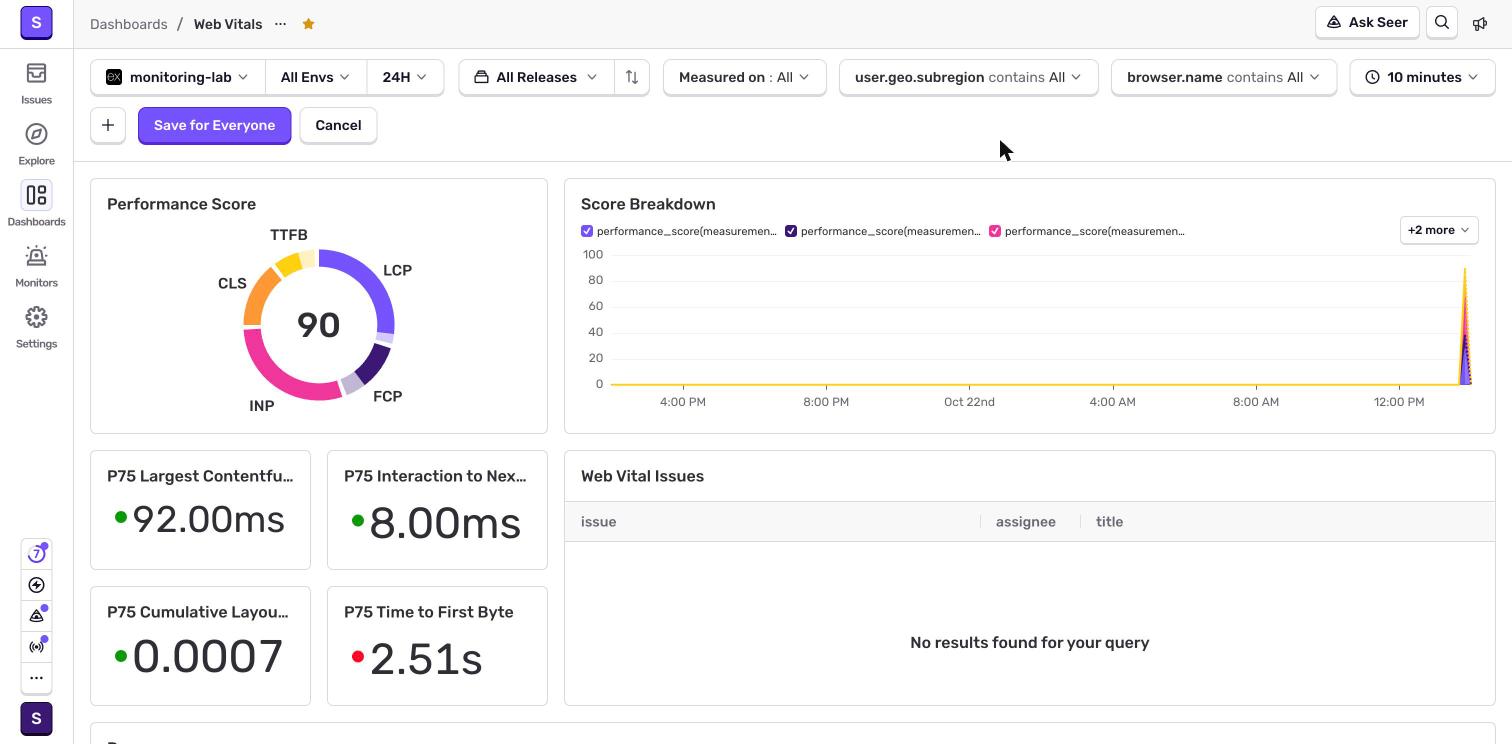This screenshot has width=1512, height=744.
Task: Open Ask Seer
Action: coord(1367,23)
